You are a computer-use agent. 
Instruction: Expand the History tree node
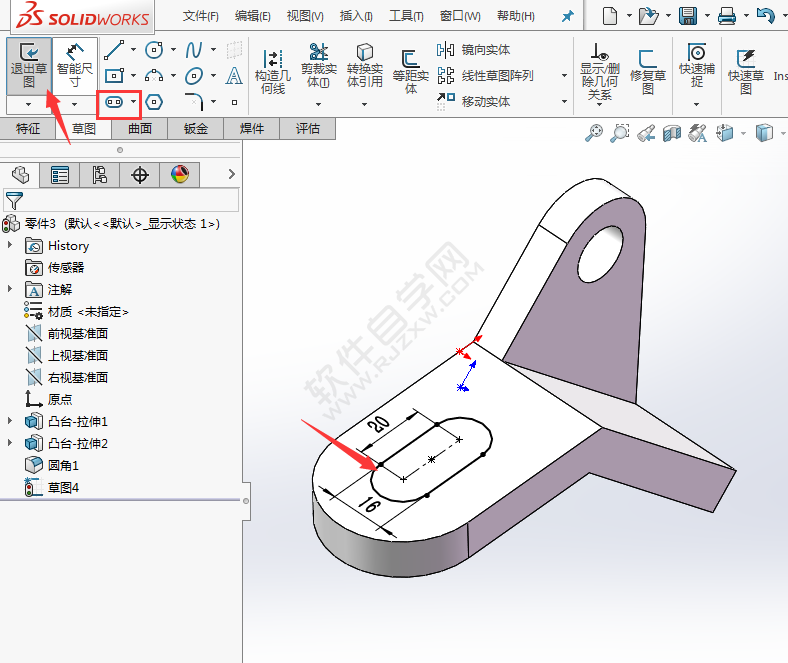coord(10,245)
